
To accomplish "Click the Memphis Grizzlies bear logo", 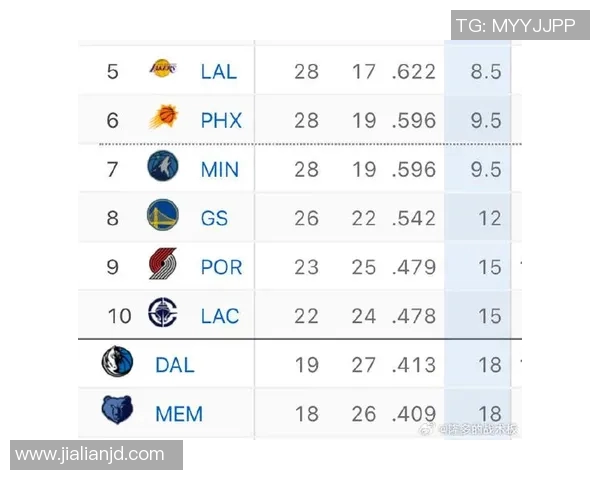I will pyautogui.click(x=117, y=412).
